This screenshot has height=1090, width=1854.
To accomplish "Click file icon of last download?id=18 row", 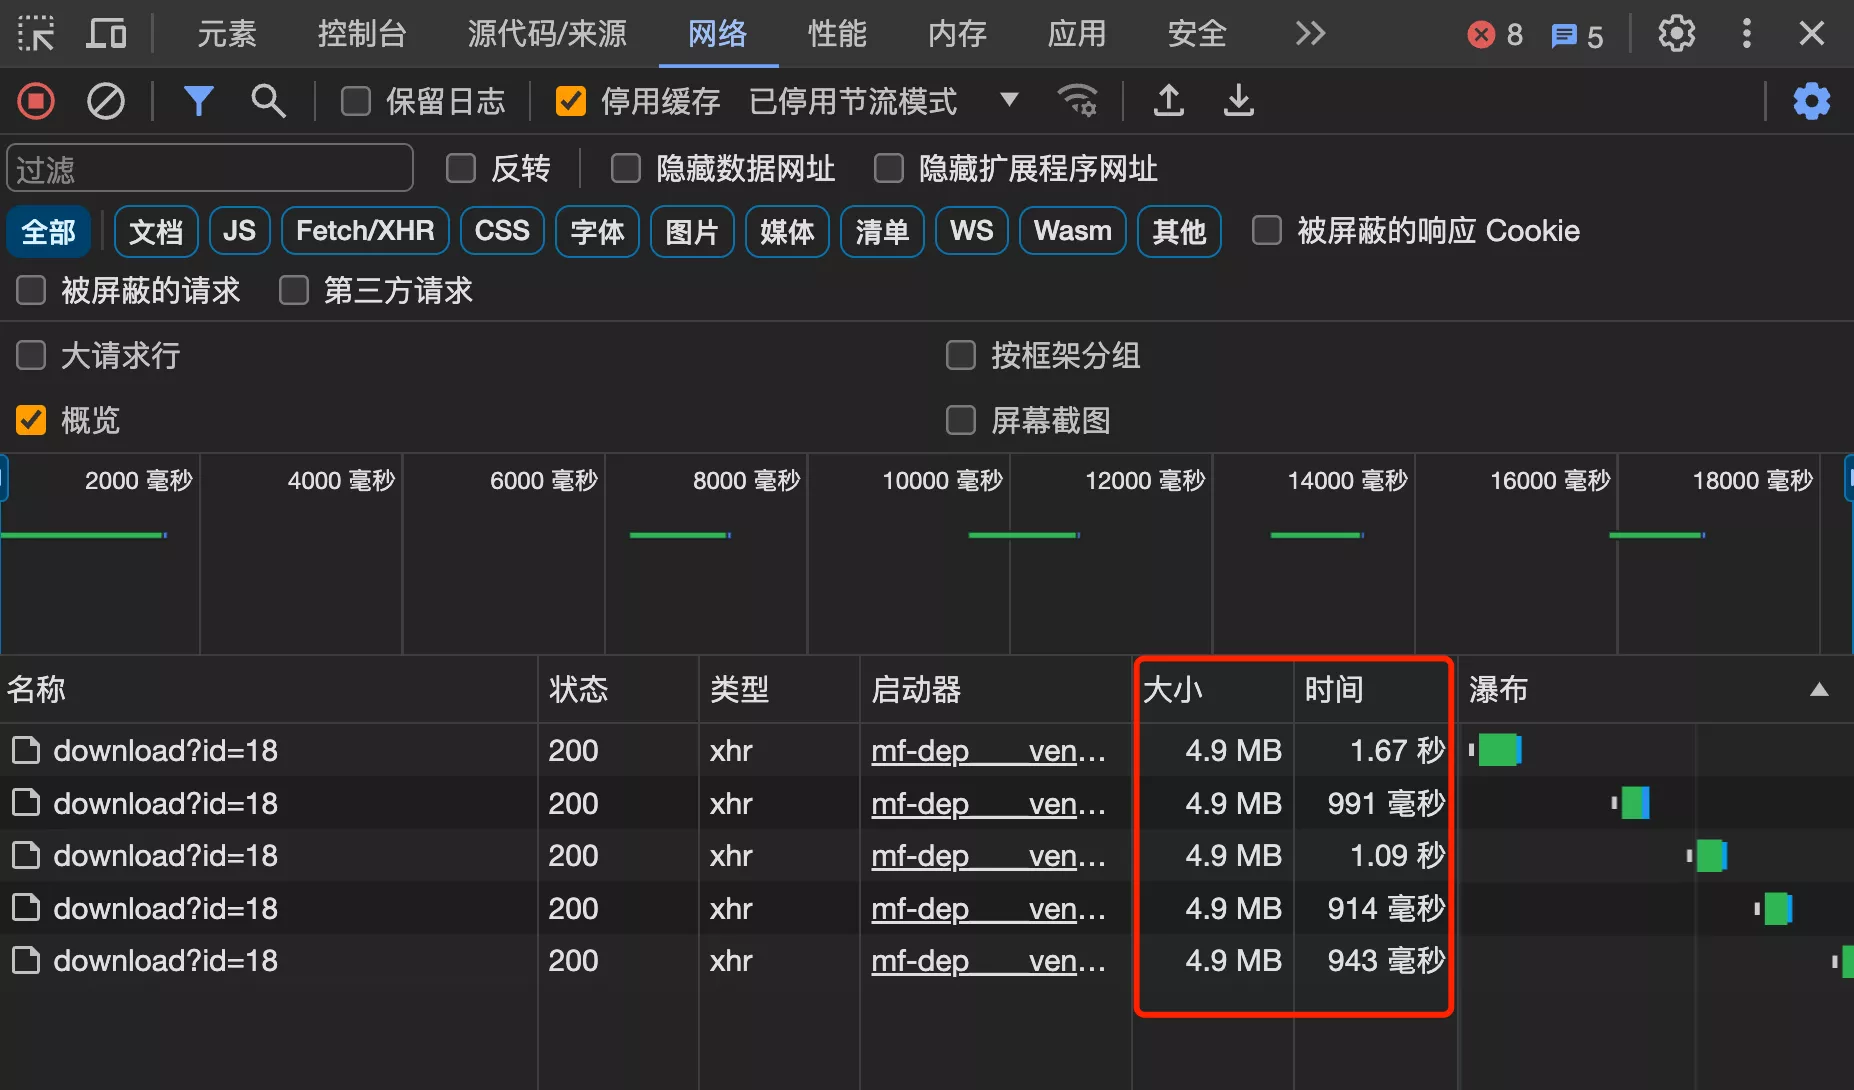I will pyautogui.click(x=26, y=960).
